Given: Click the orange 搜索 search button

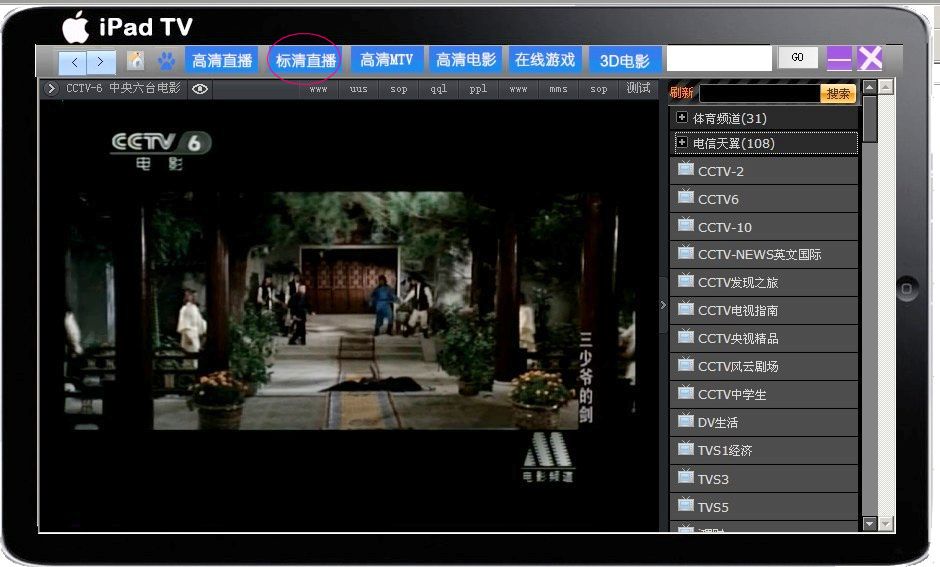Looking at the screenshot, I should 838,94.
